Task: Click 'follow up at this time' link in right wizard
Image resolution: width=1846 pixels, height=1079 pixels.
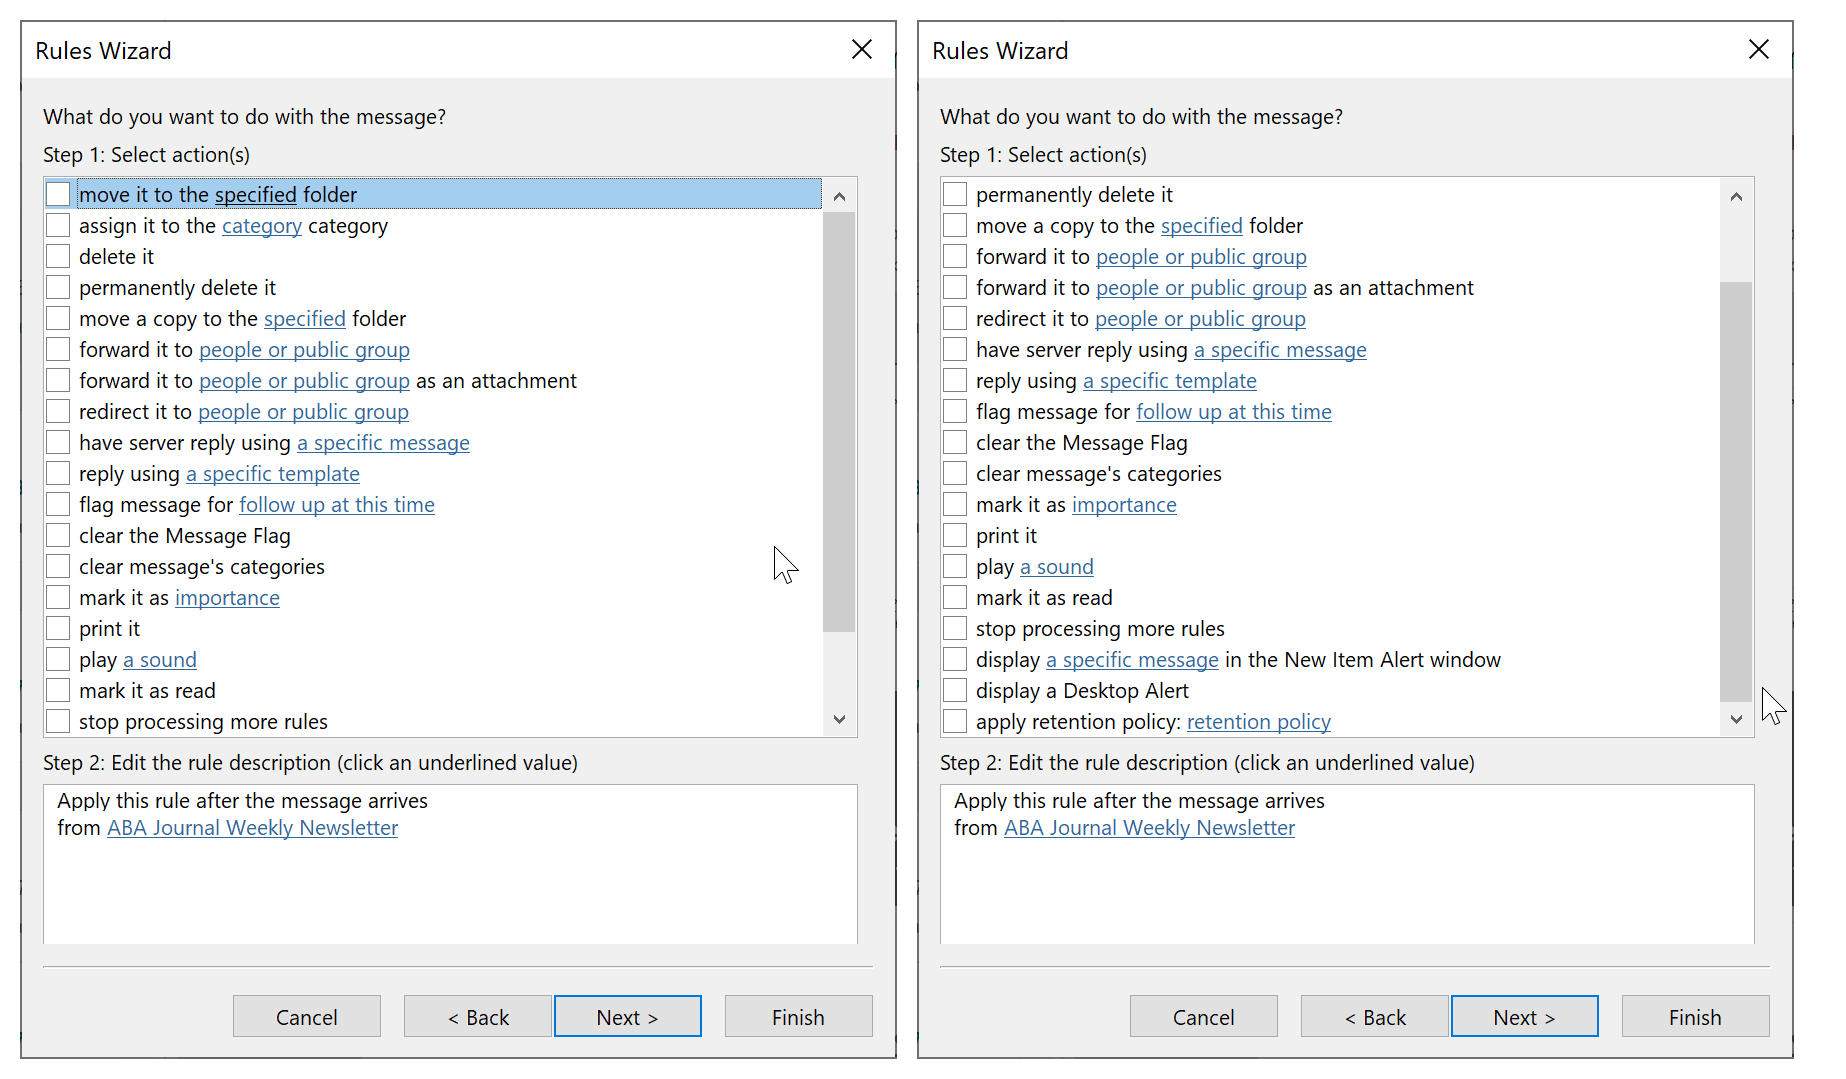Action: pyautogui.click(x=1234, y=412)
